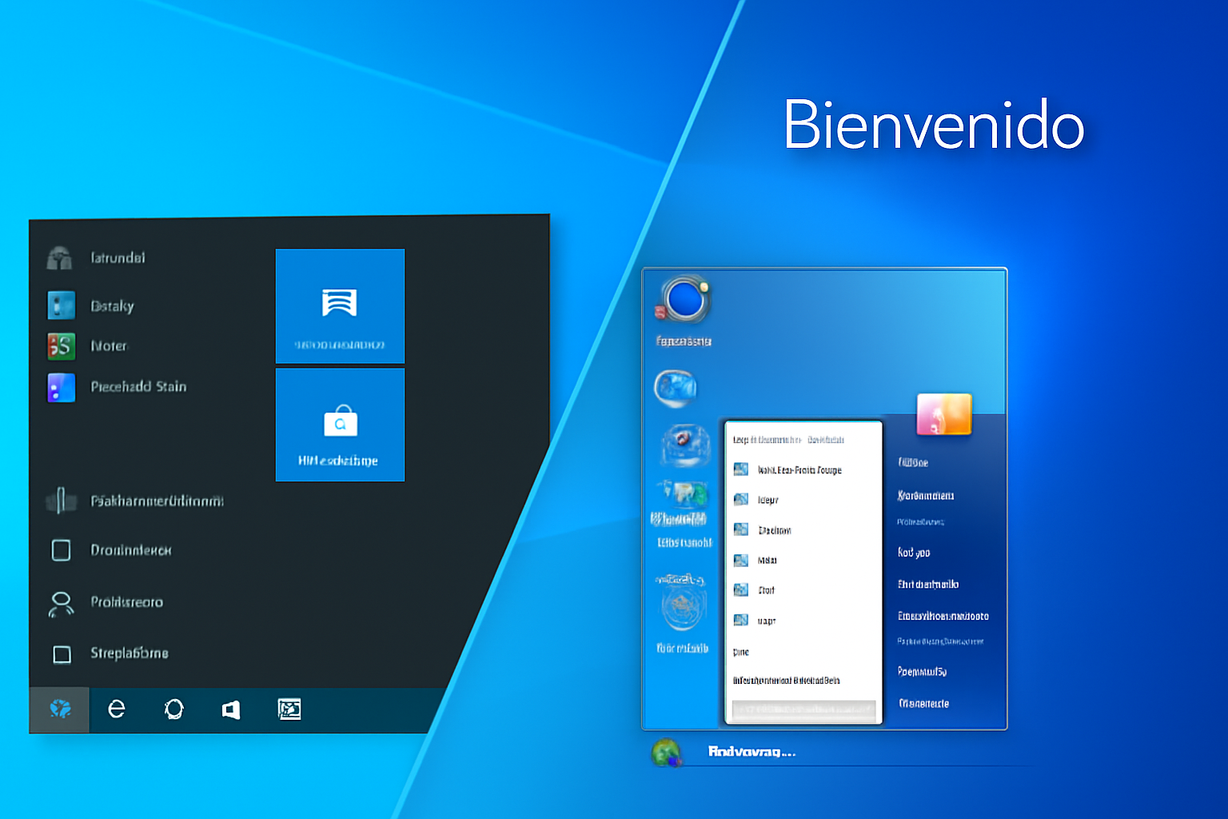The image size is (1228, 819).
Task: Choose the second icon row in the white menu
Action: (x=802, y=499)
